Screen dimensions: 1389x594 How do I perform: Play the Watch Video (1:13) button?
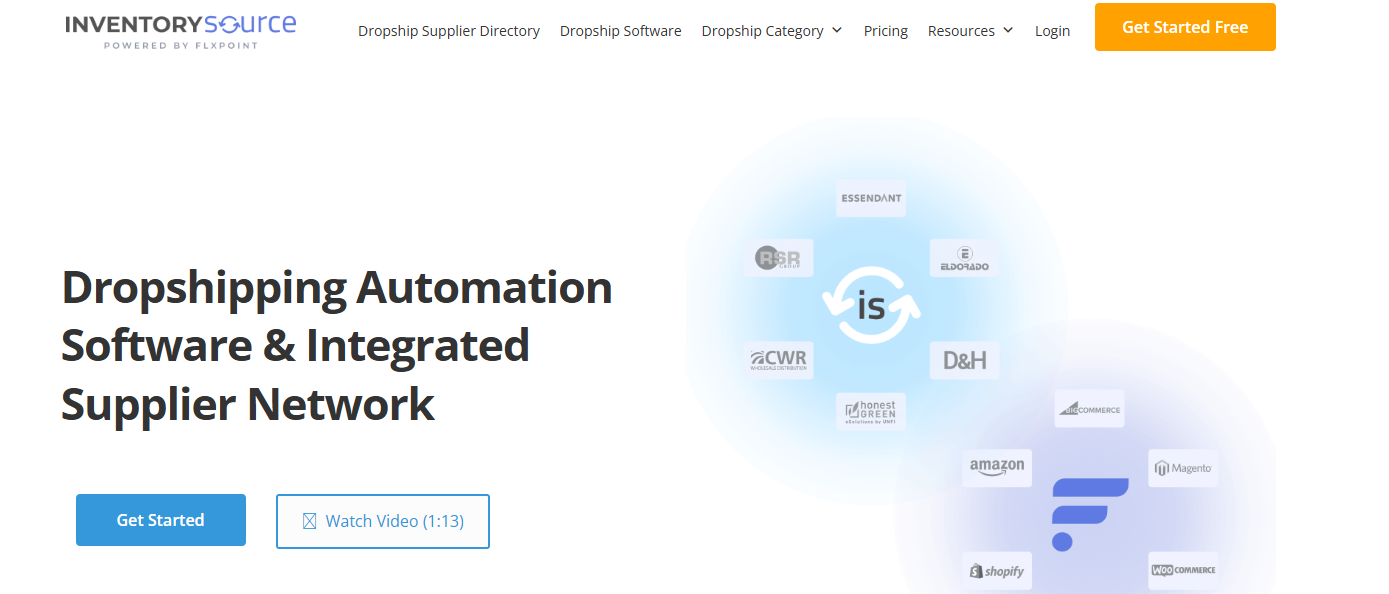click(x=383, y=521)
